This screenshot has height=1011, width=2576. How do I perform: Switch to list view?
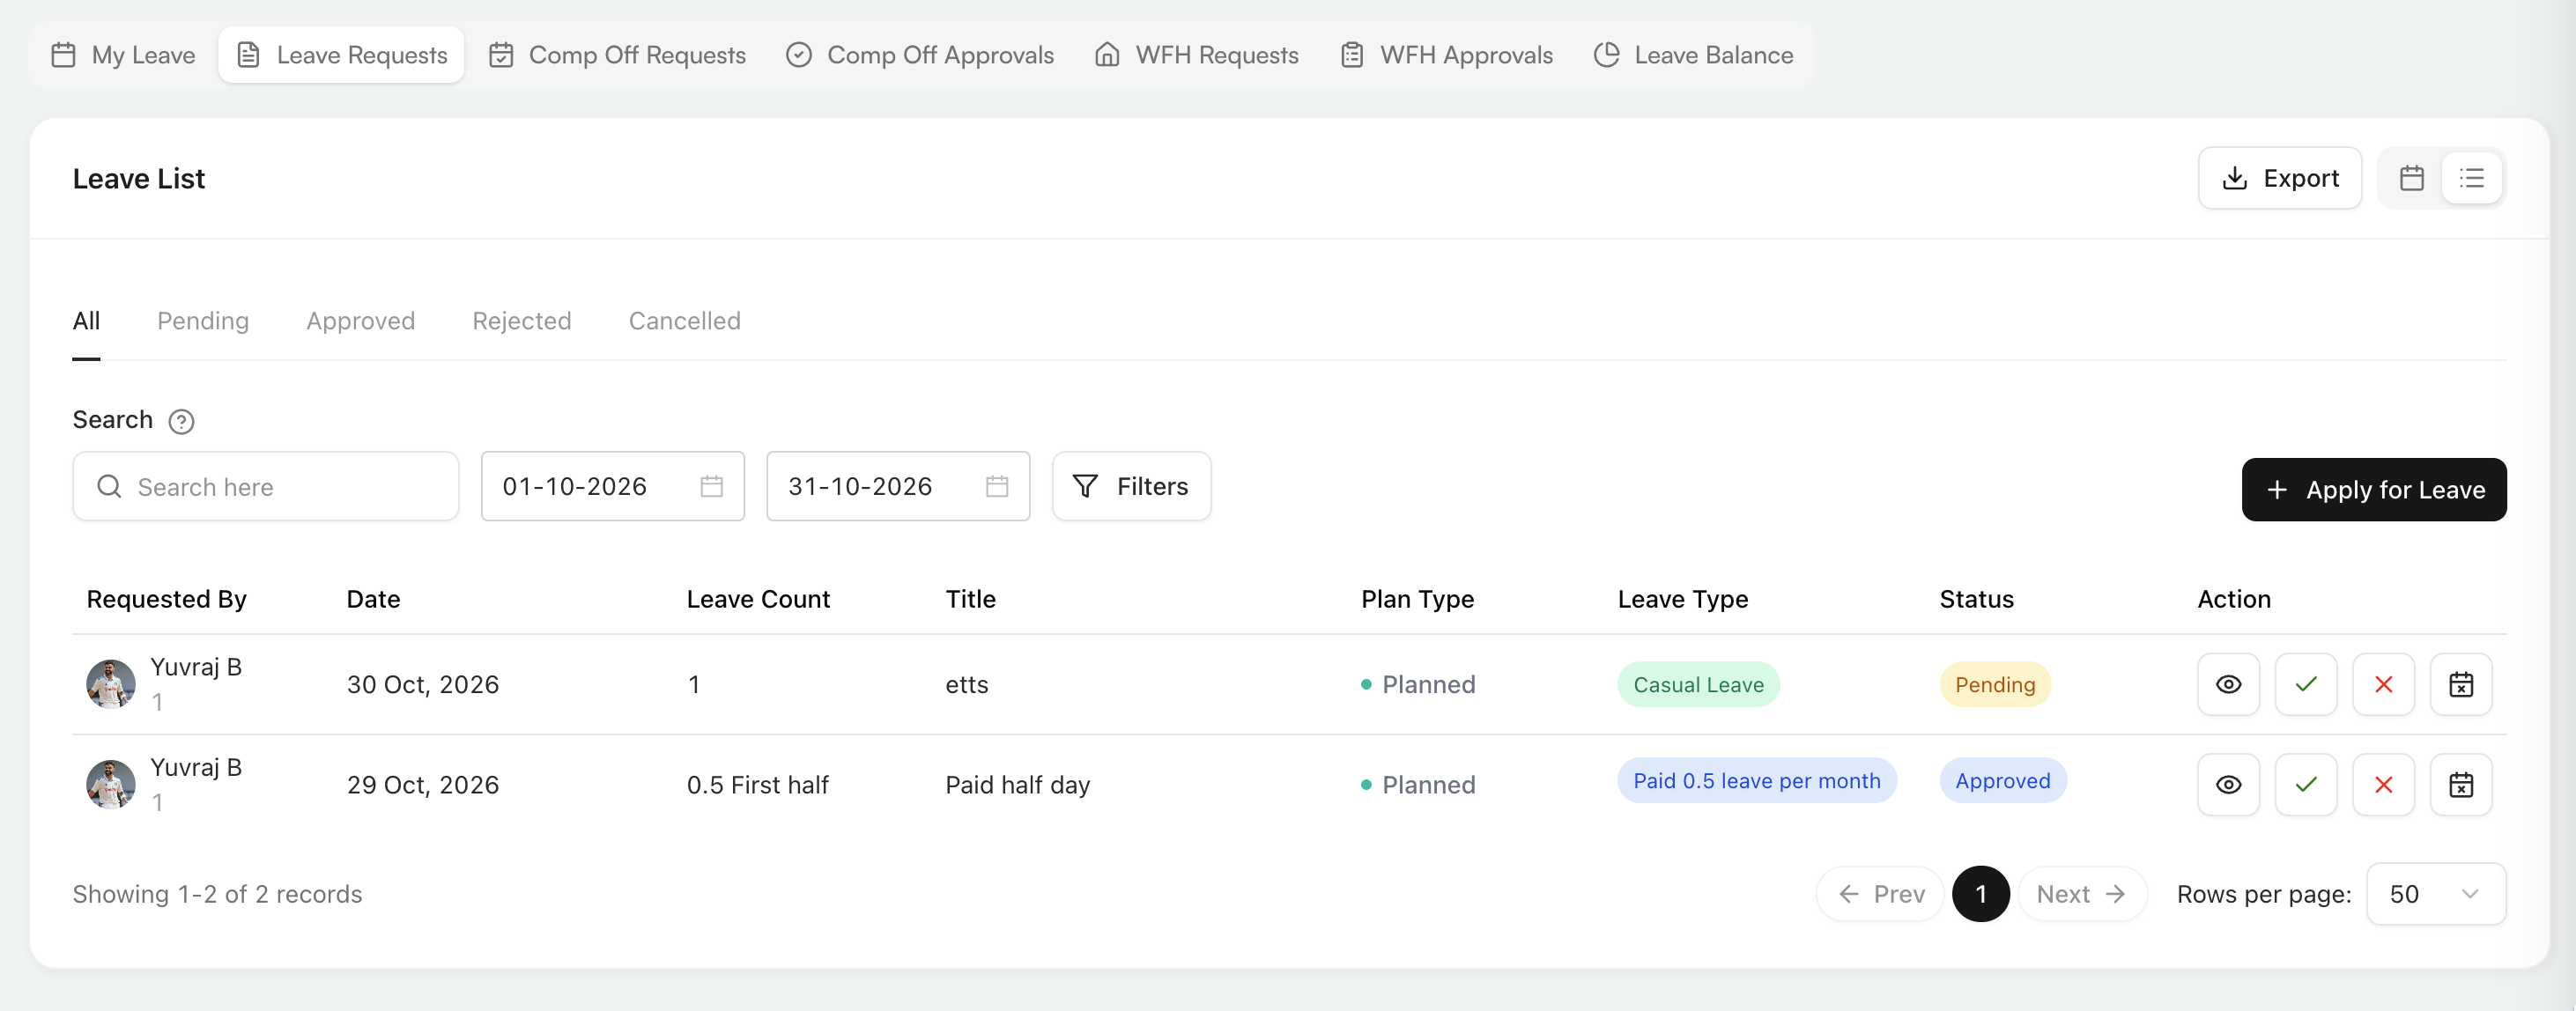[2472, 178]
